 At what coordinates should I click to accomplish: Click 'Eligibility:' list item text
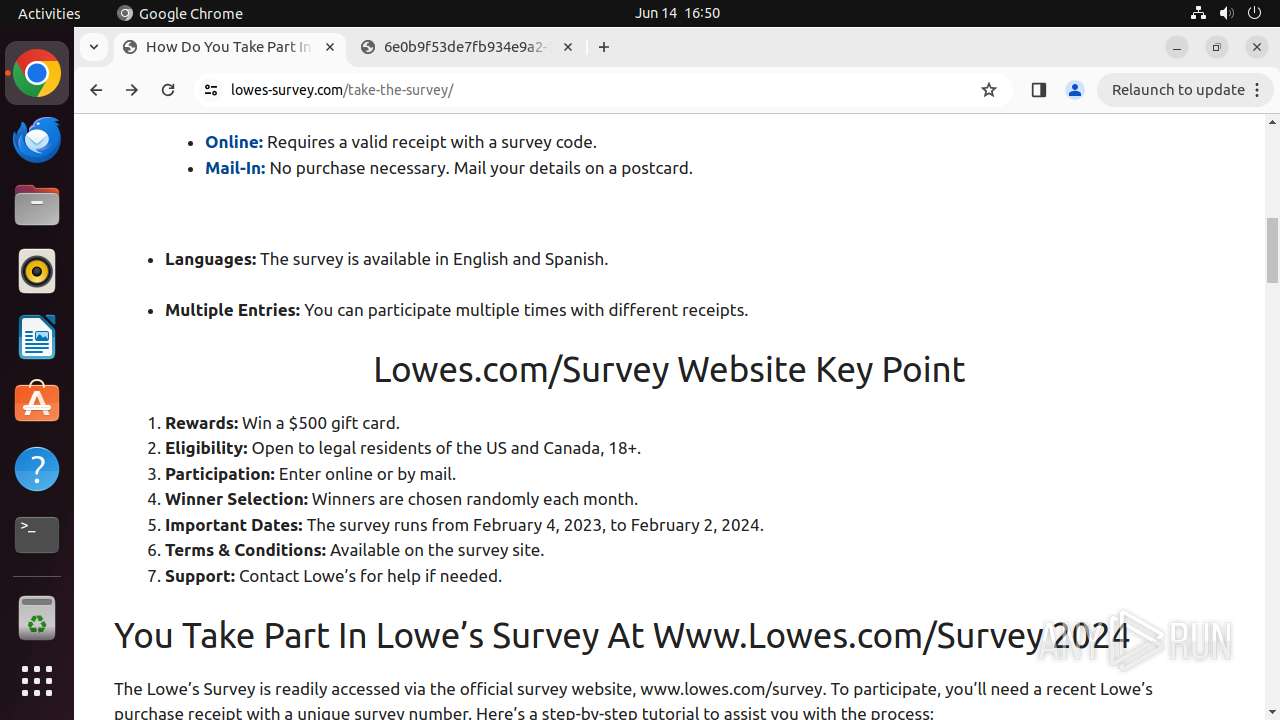coord(403,448)
